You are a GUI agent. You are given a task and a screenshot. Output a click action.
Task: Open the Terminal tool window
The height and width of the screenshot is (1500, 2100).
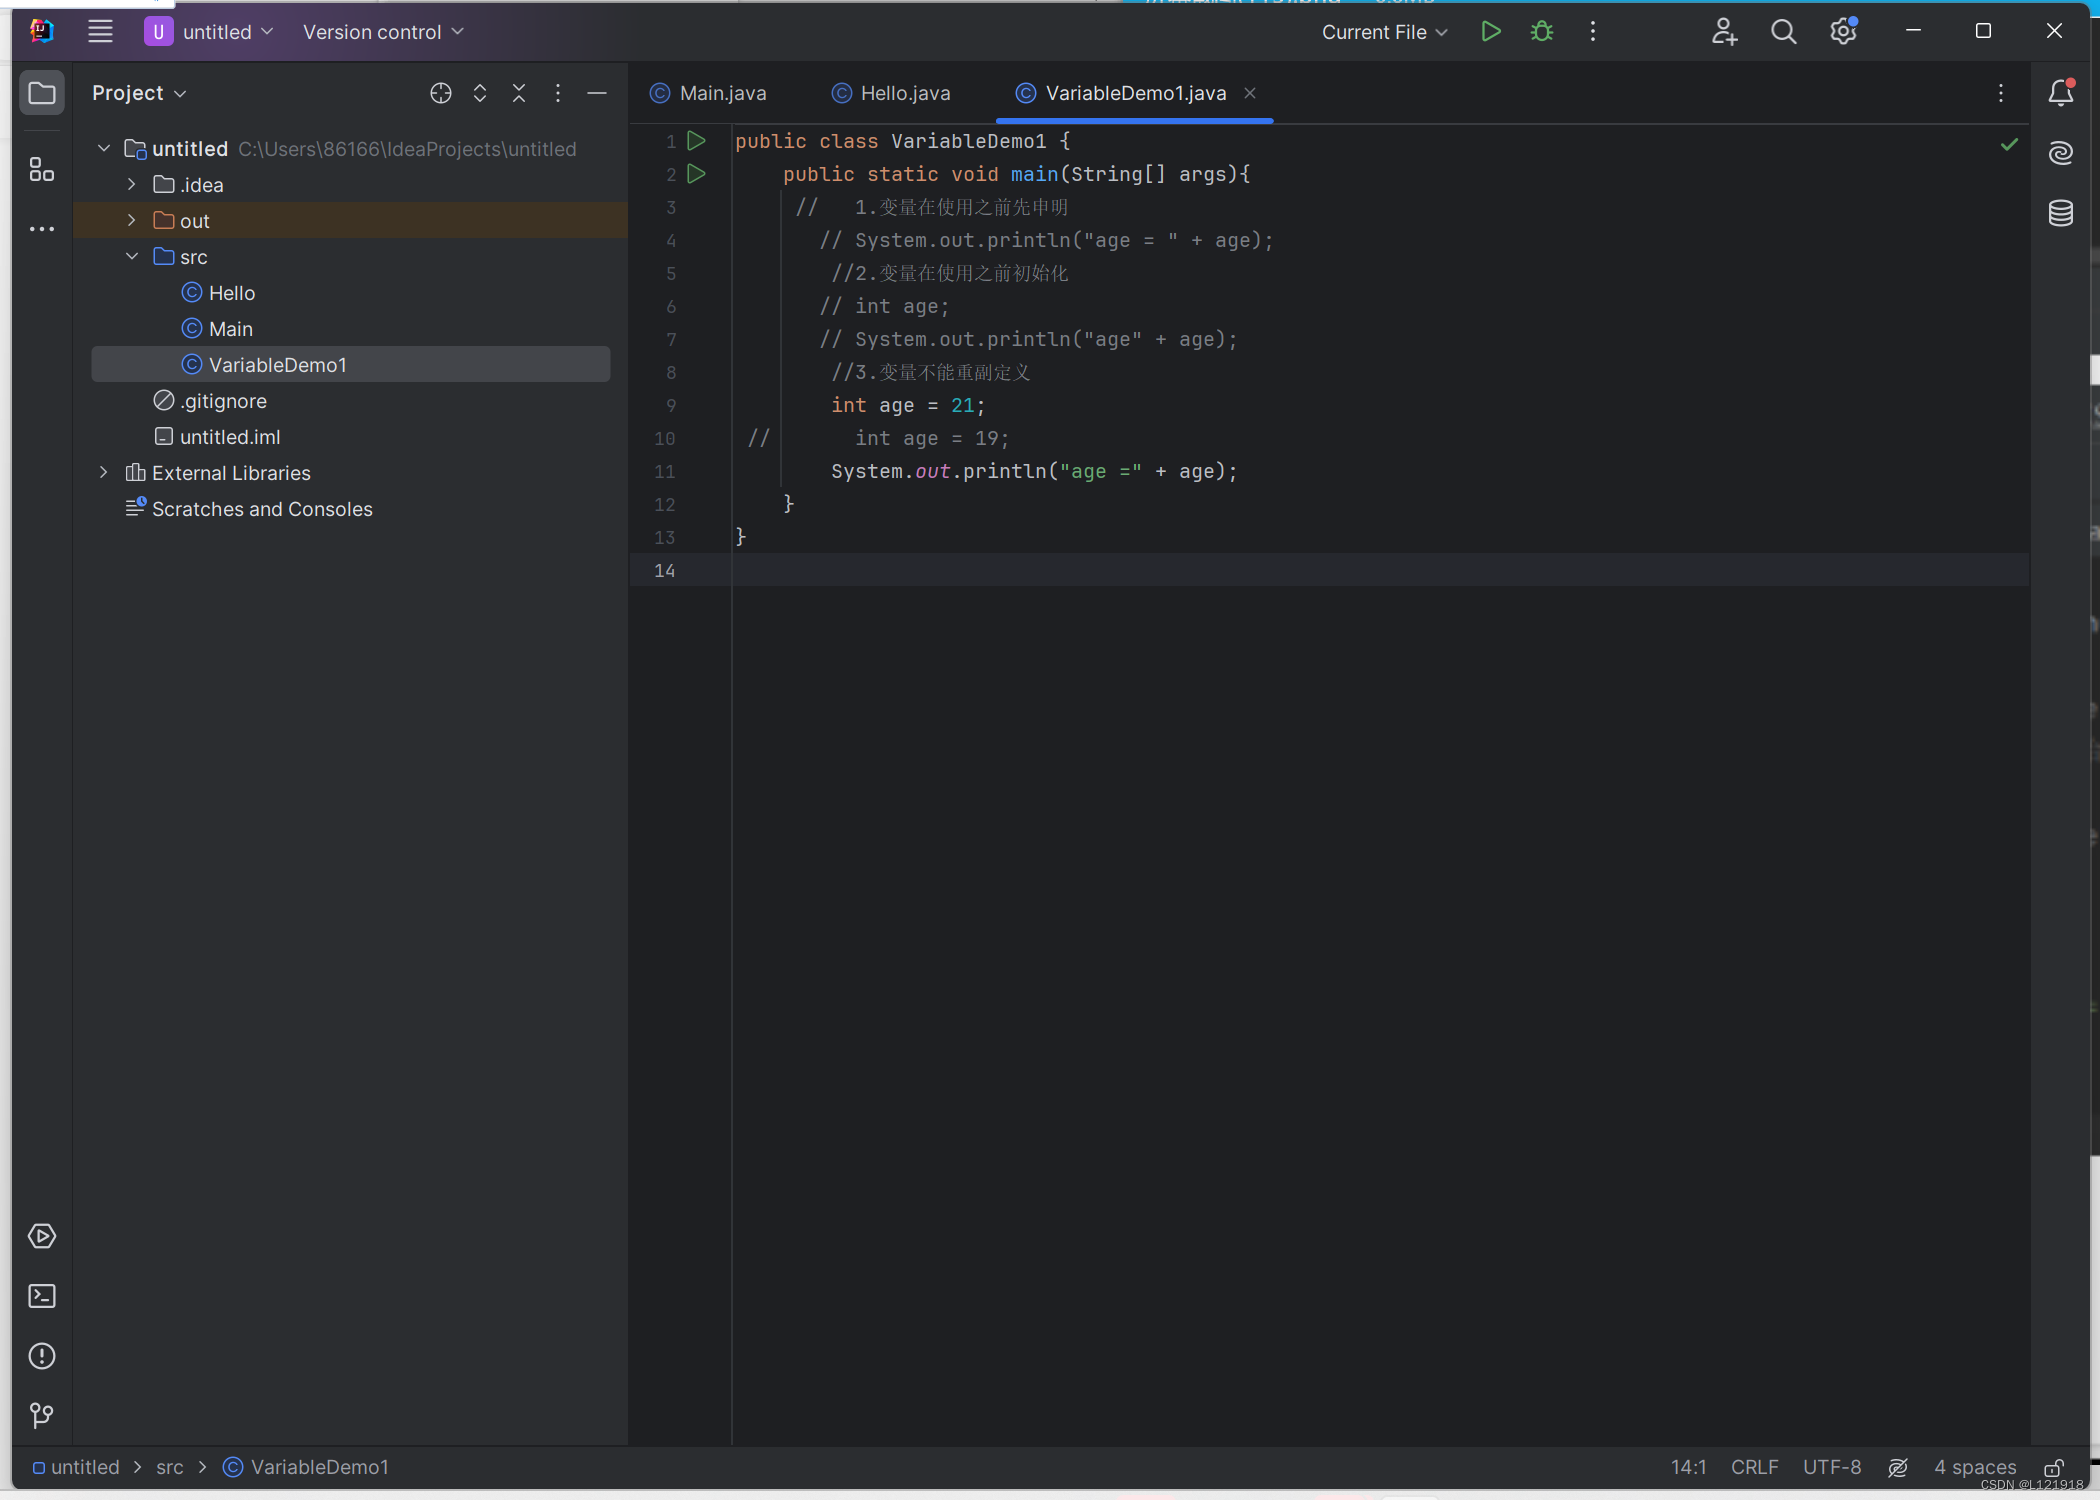click(41, 1296)
